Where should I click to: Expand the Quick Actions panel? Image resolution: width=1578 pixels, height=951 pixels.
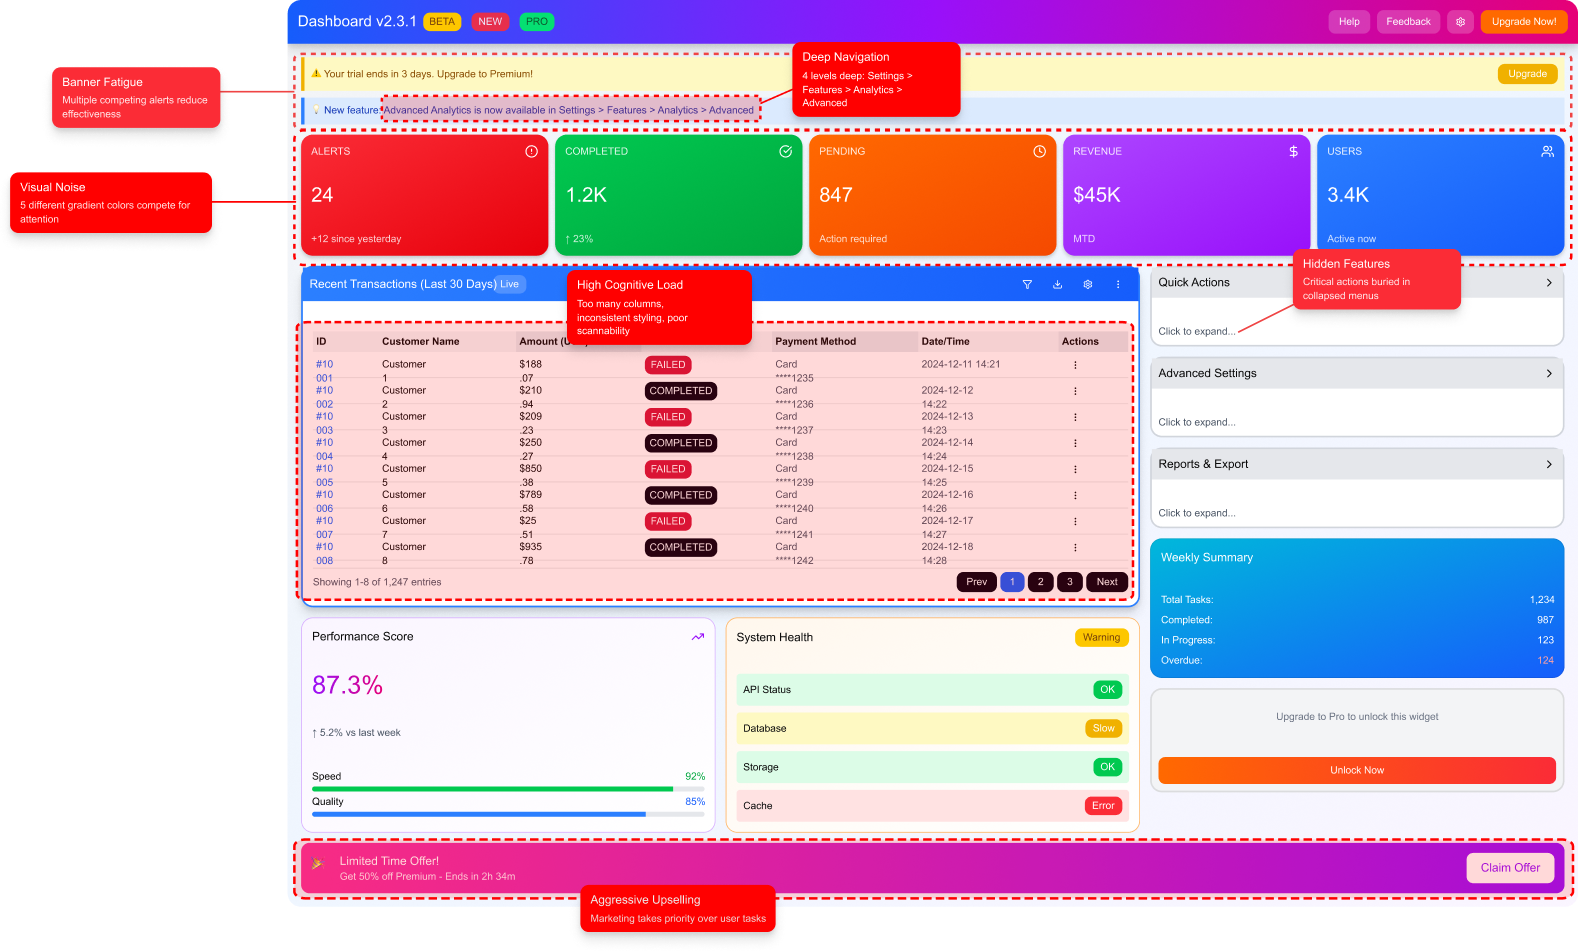[1549, 283]
